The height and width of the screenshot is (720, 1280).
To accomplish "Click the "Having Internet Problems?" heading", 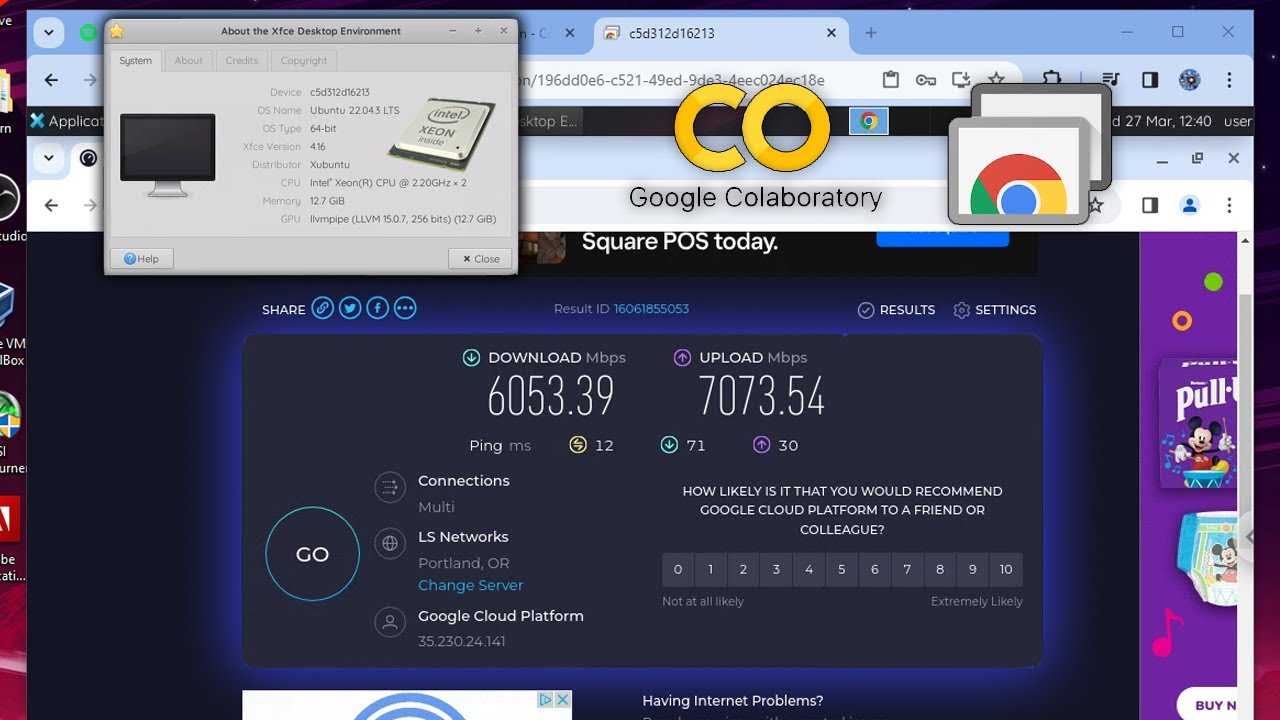I will 733,701.
